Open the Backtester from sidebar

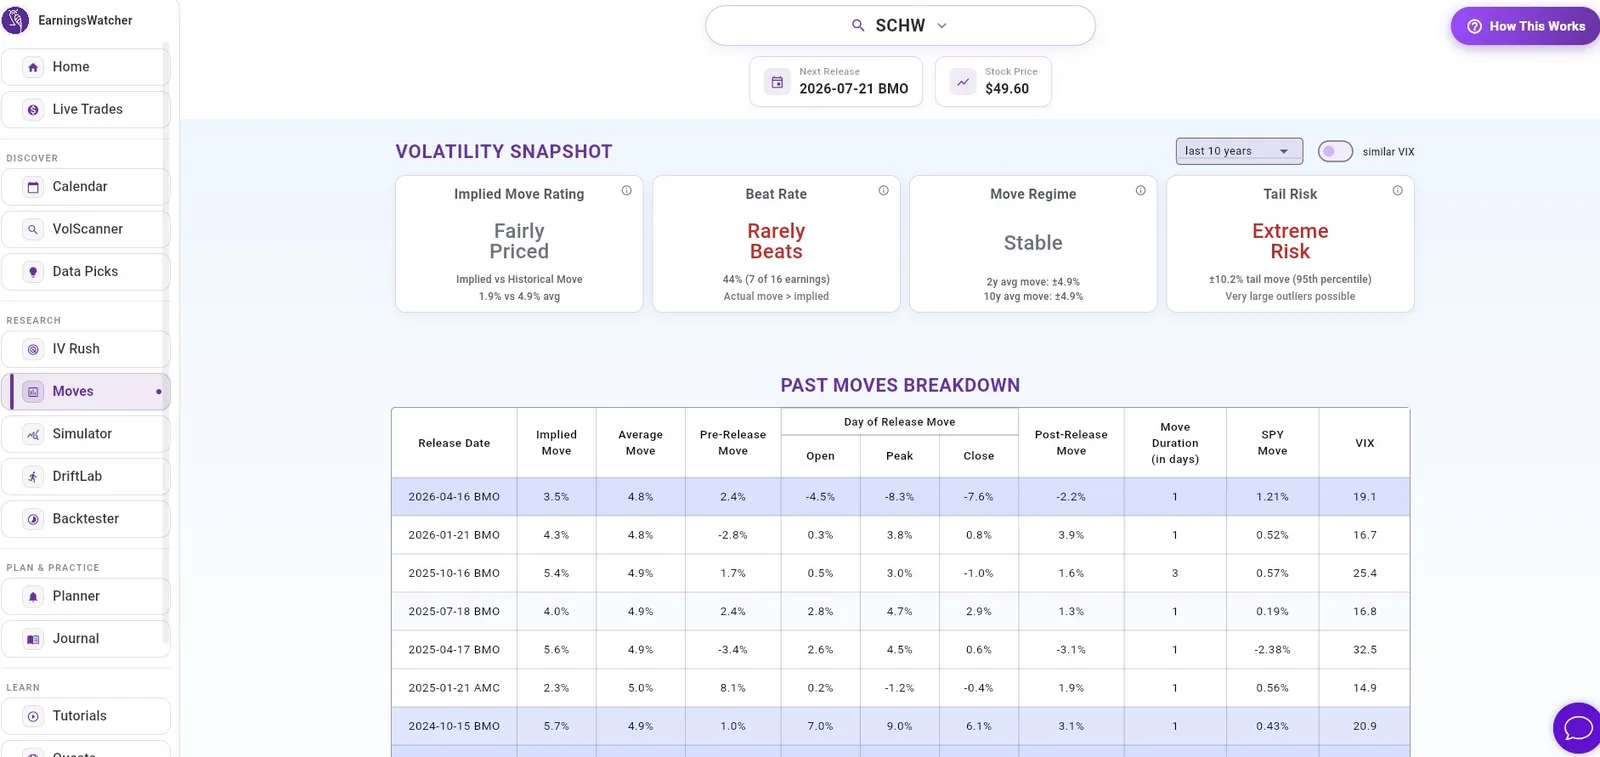point(86,519)
